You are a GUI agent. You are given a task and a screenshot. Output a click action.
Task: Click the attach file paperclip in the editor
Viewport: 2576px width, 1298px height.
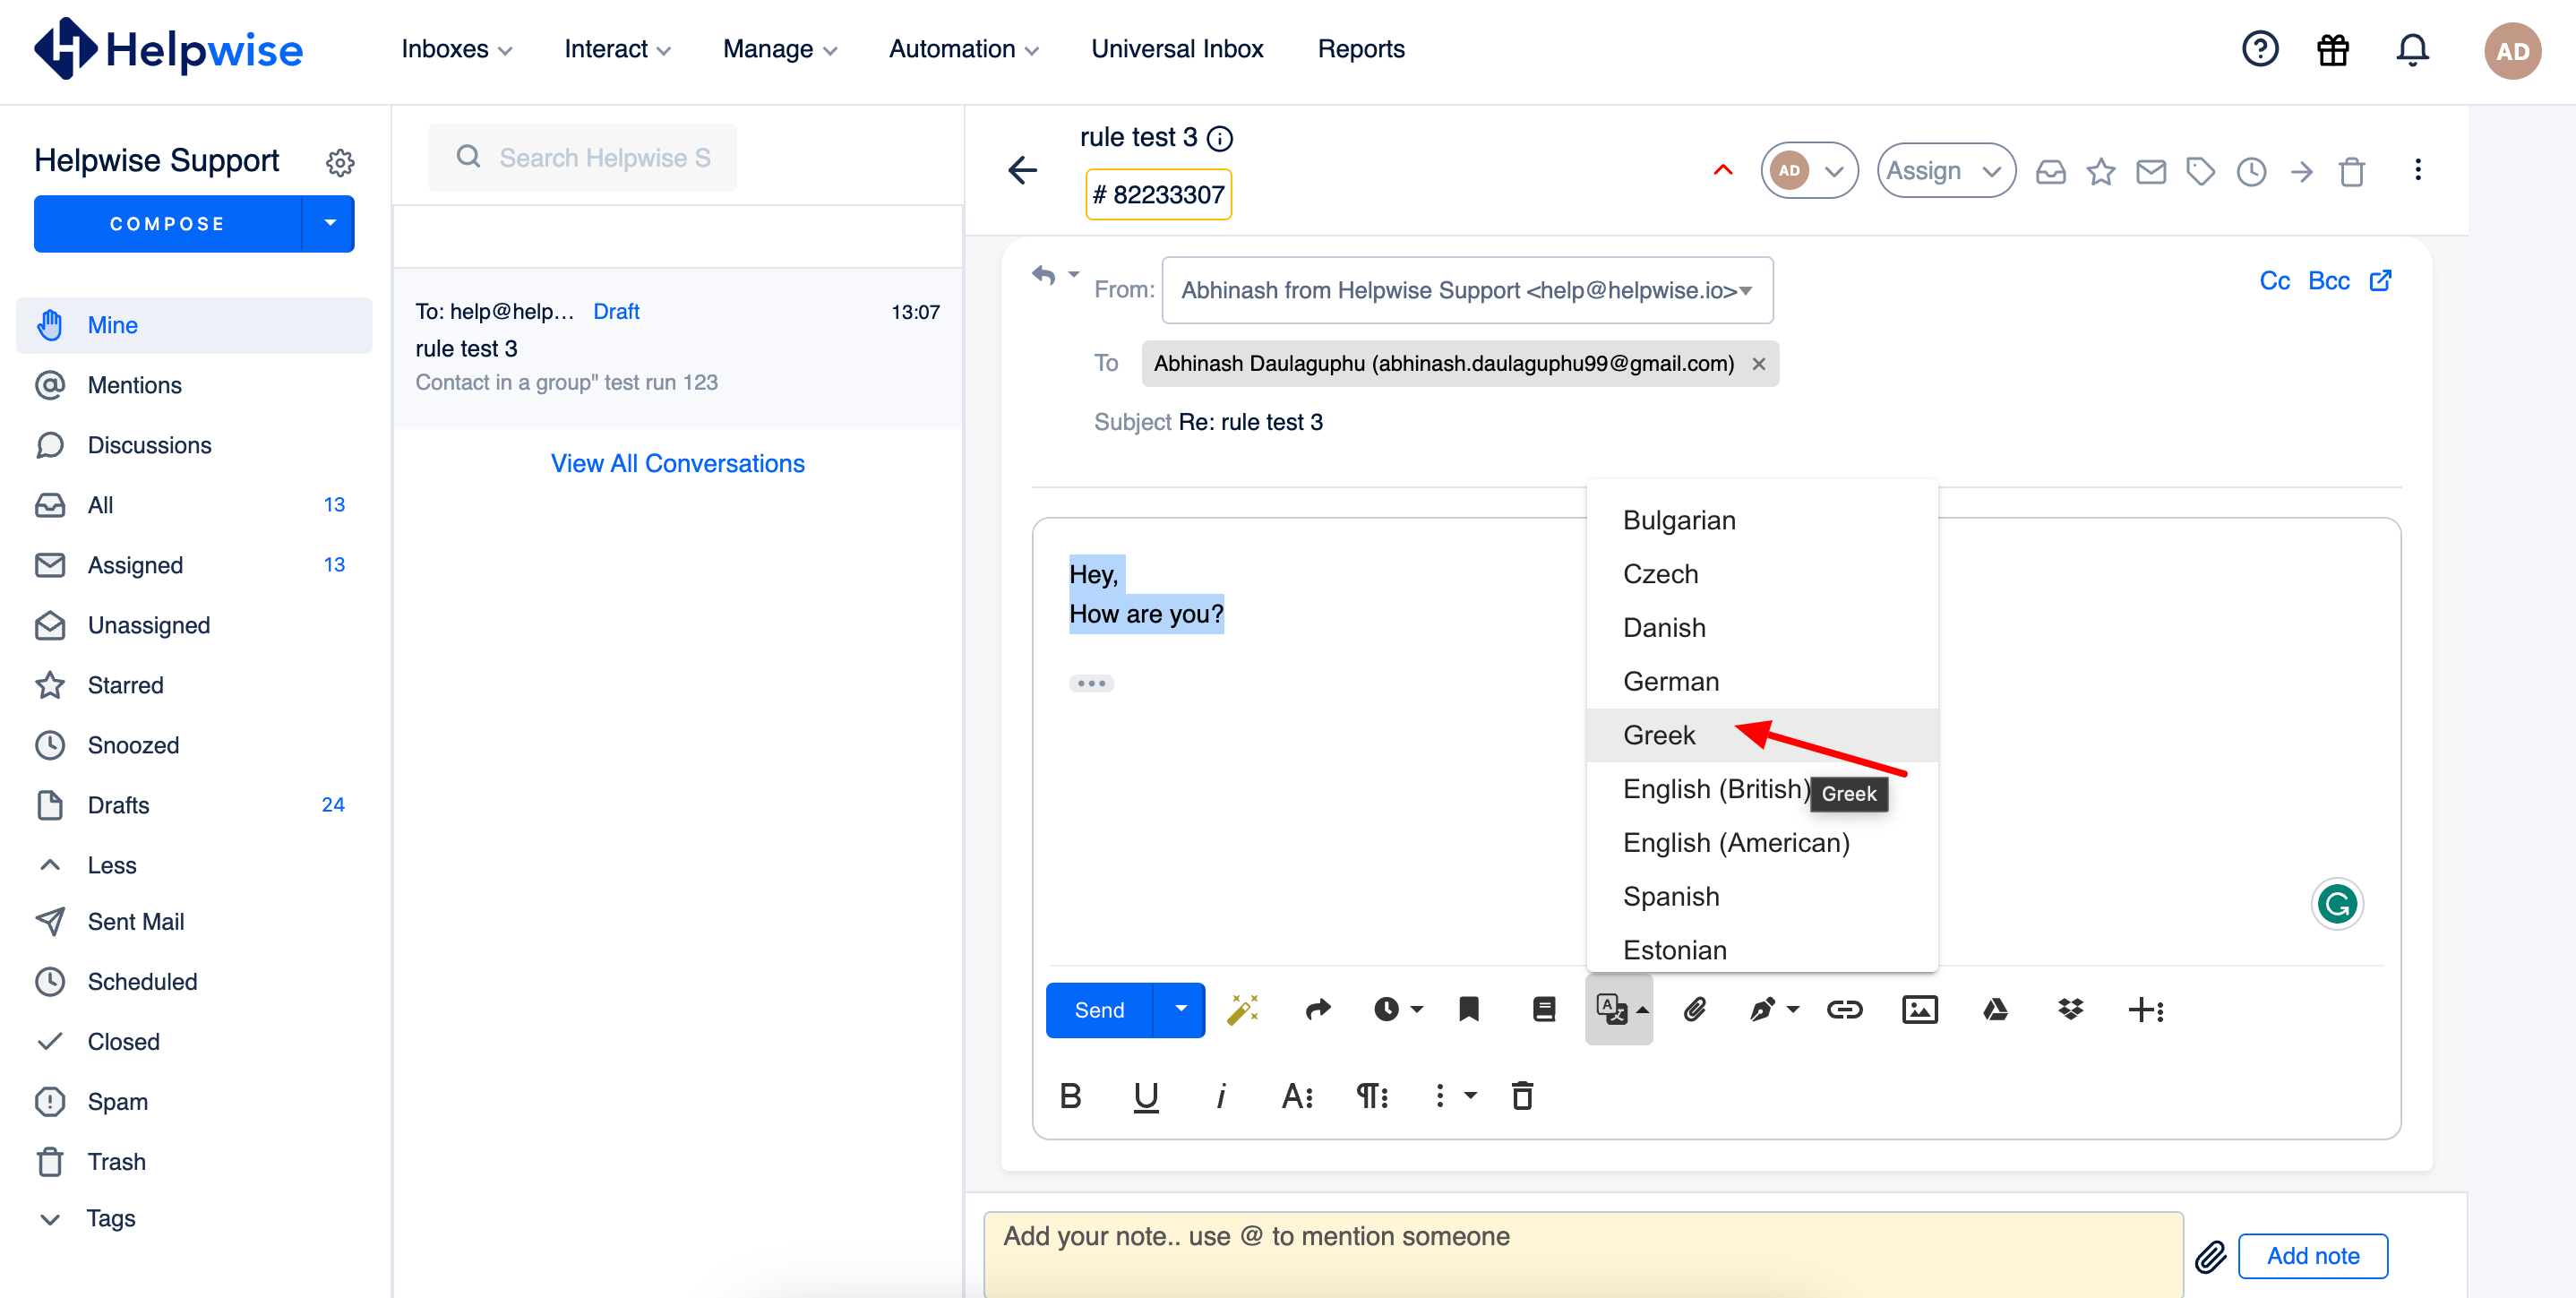[x=1693, y=1009]
